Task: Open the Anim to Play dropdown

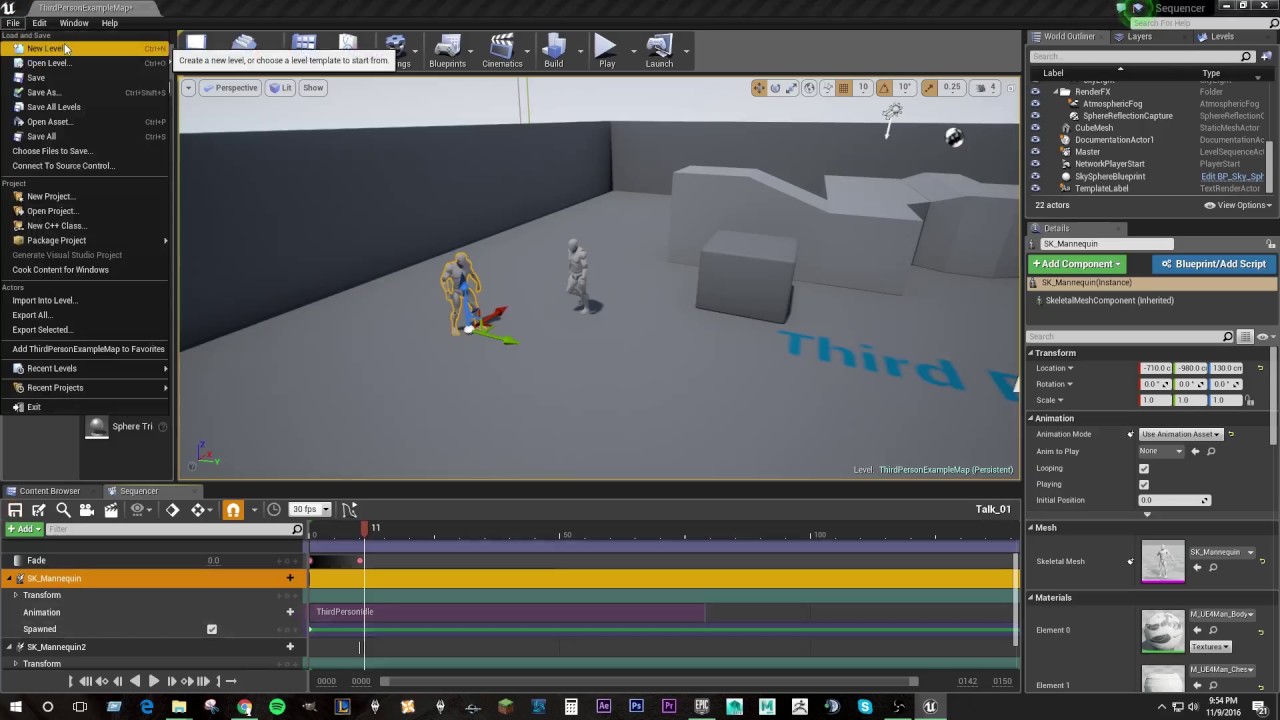Action: click(1162, 451)
